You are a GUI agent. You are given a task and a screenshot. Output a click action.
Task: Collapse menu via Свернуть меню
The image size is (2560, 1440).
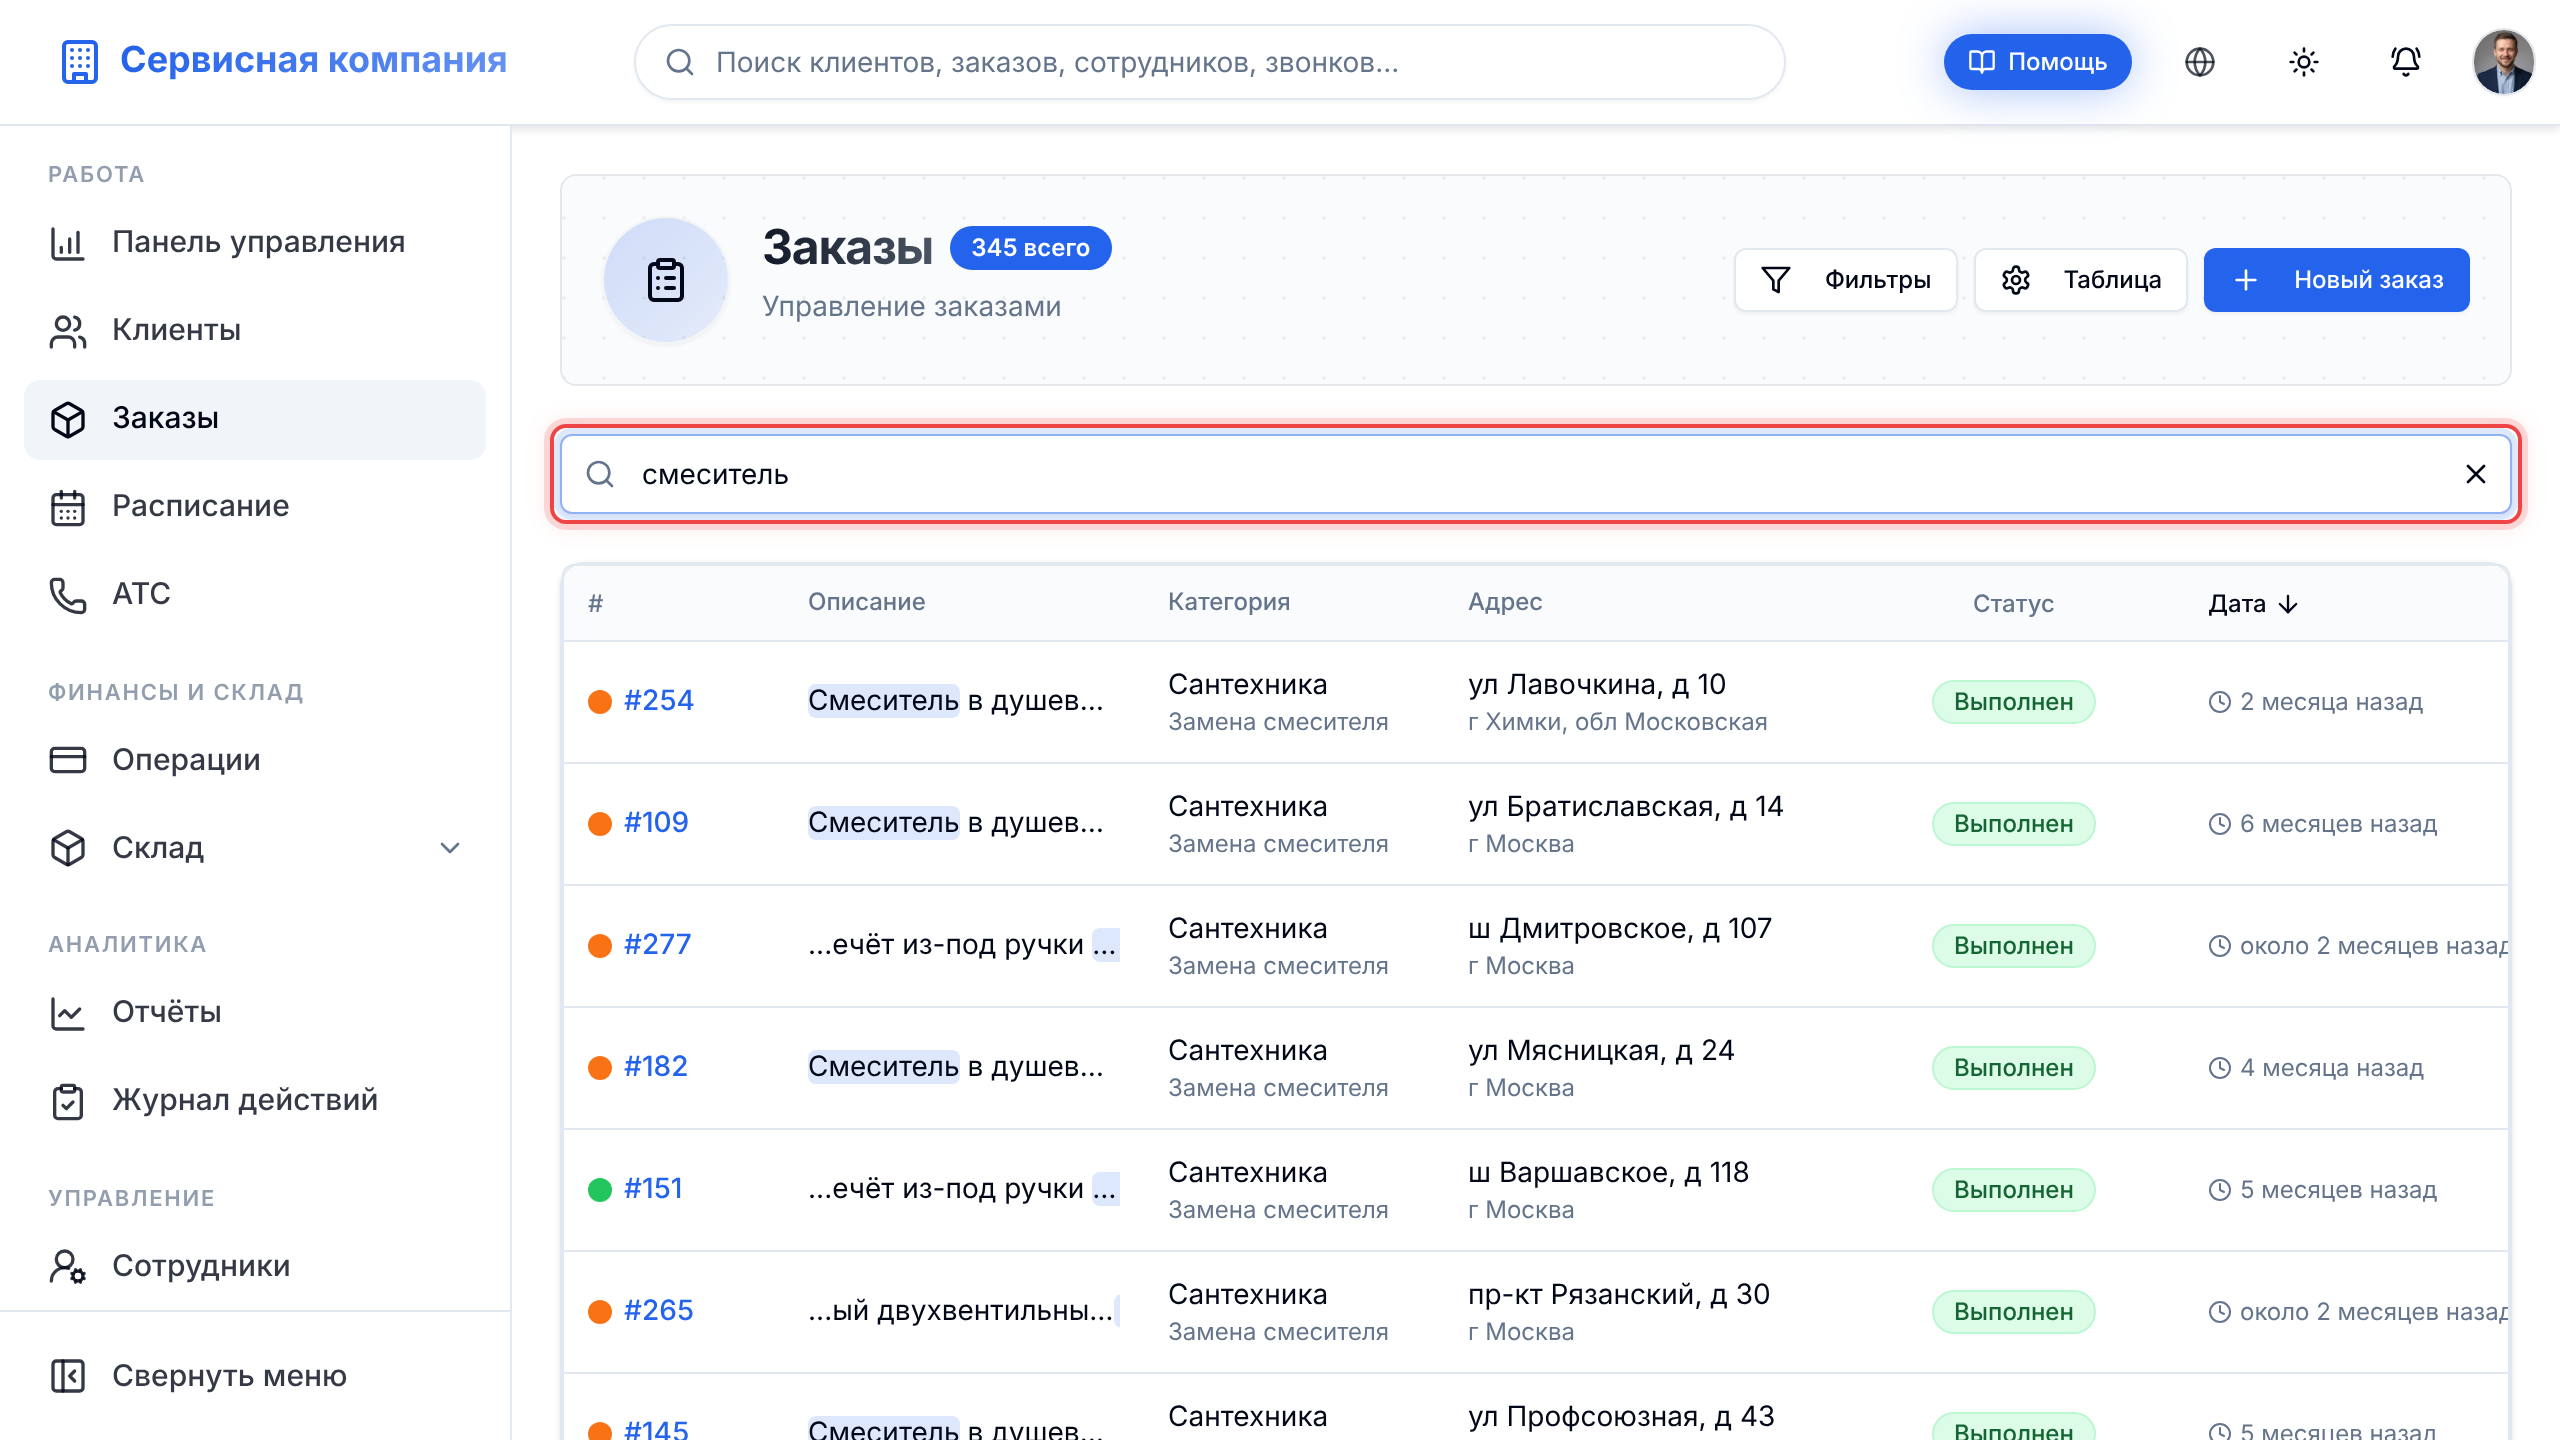pos(255,1376)
